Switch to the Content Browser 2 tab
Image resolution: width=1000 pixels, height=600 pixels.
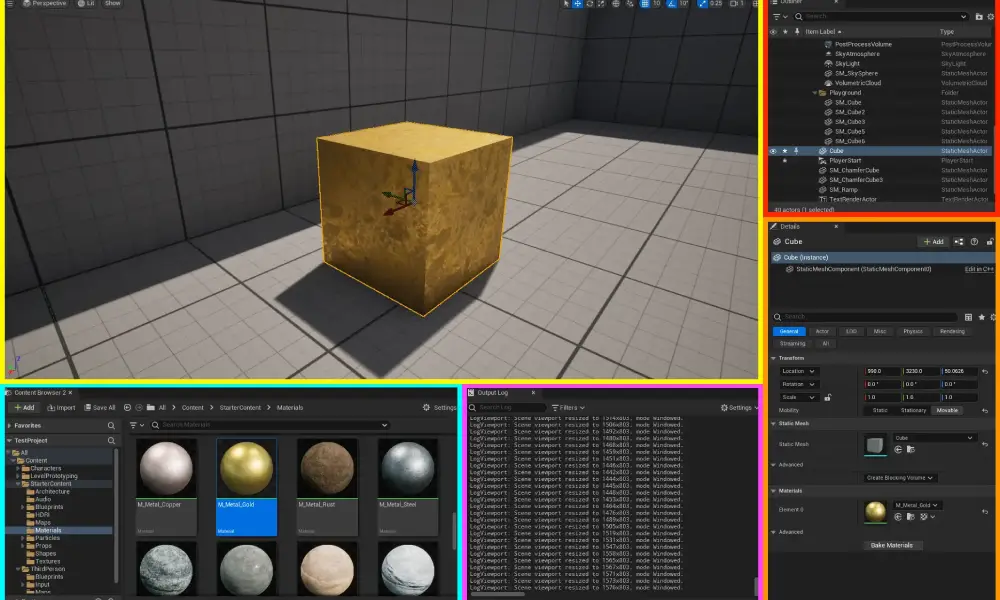point(39,393)
